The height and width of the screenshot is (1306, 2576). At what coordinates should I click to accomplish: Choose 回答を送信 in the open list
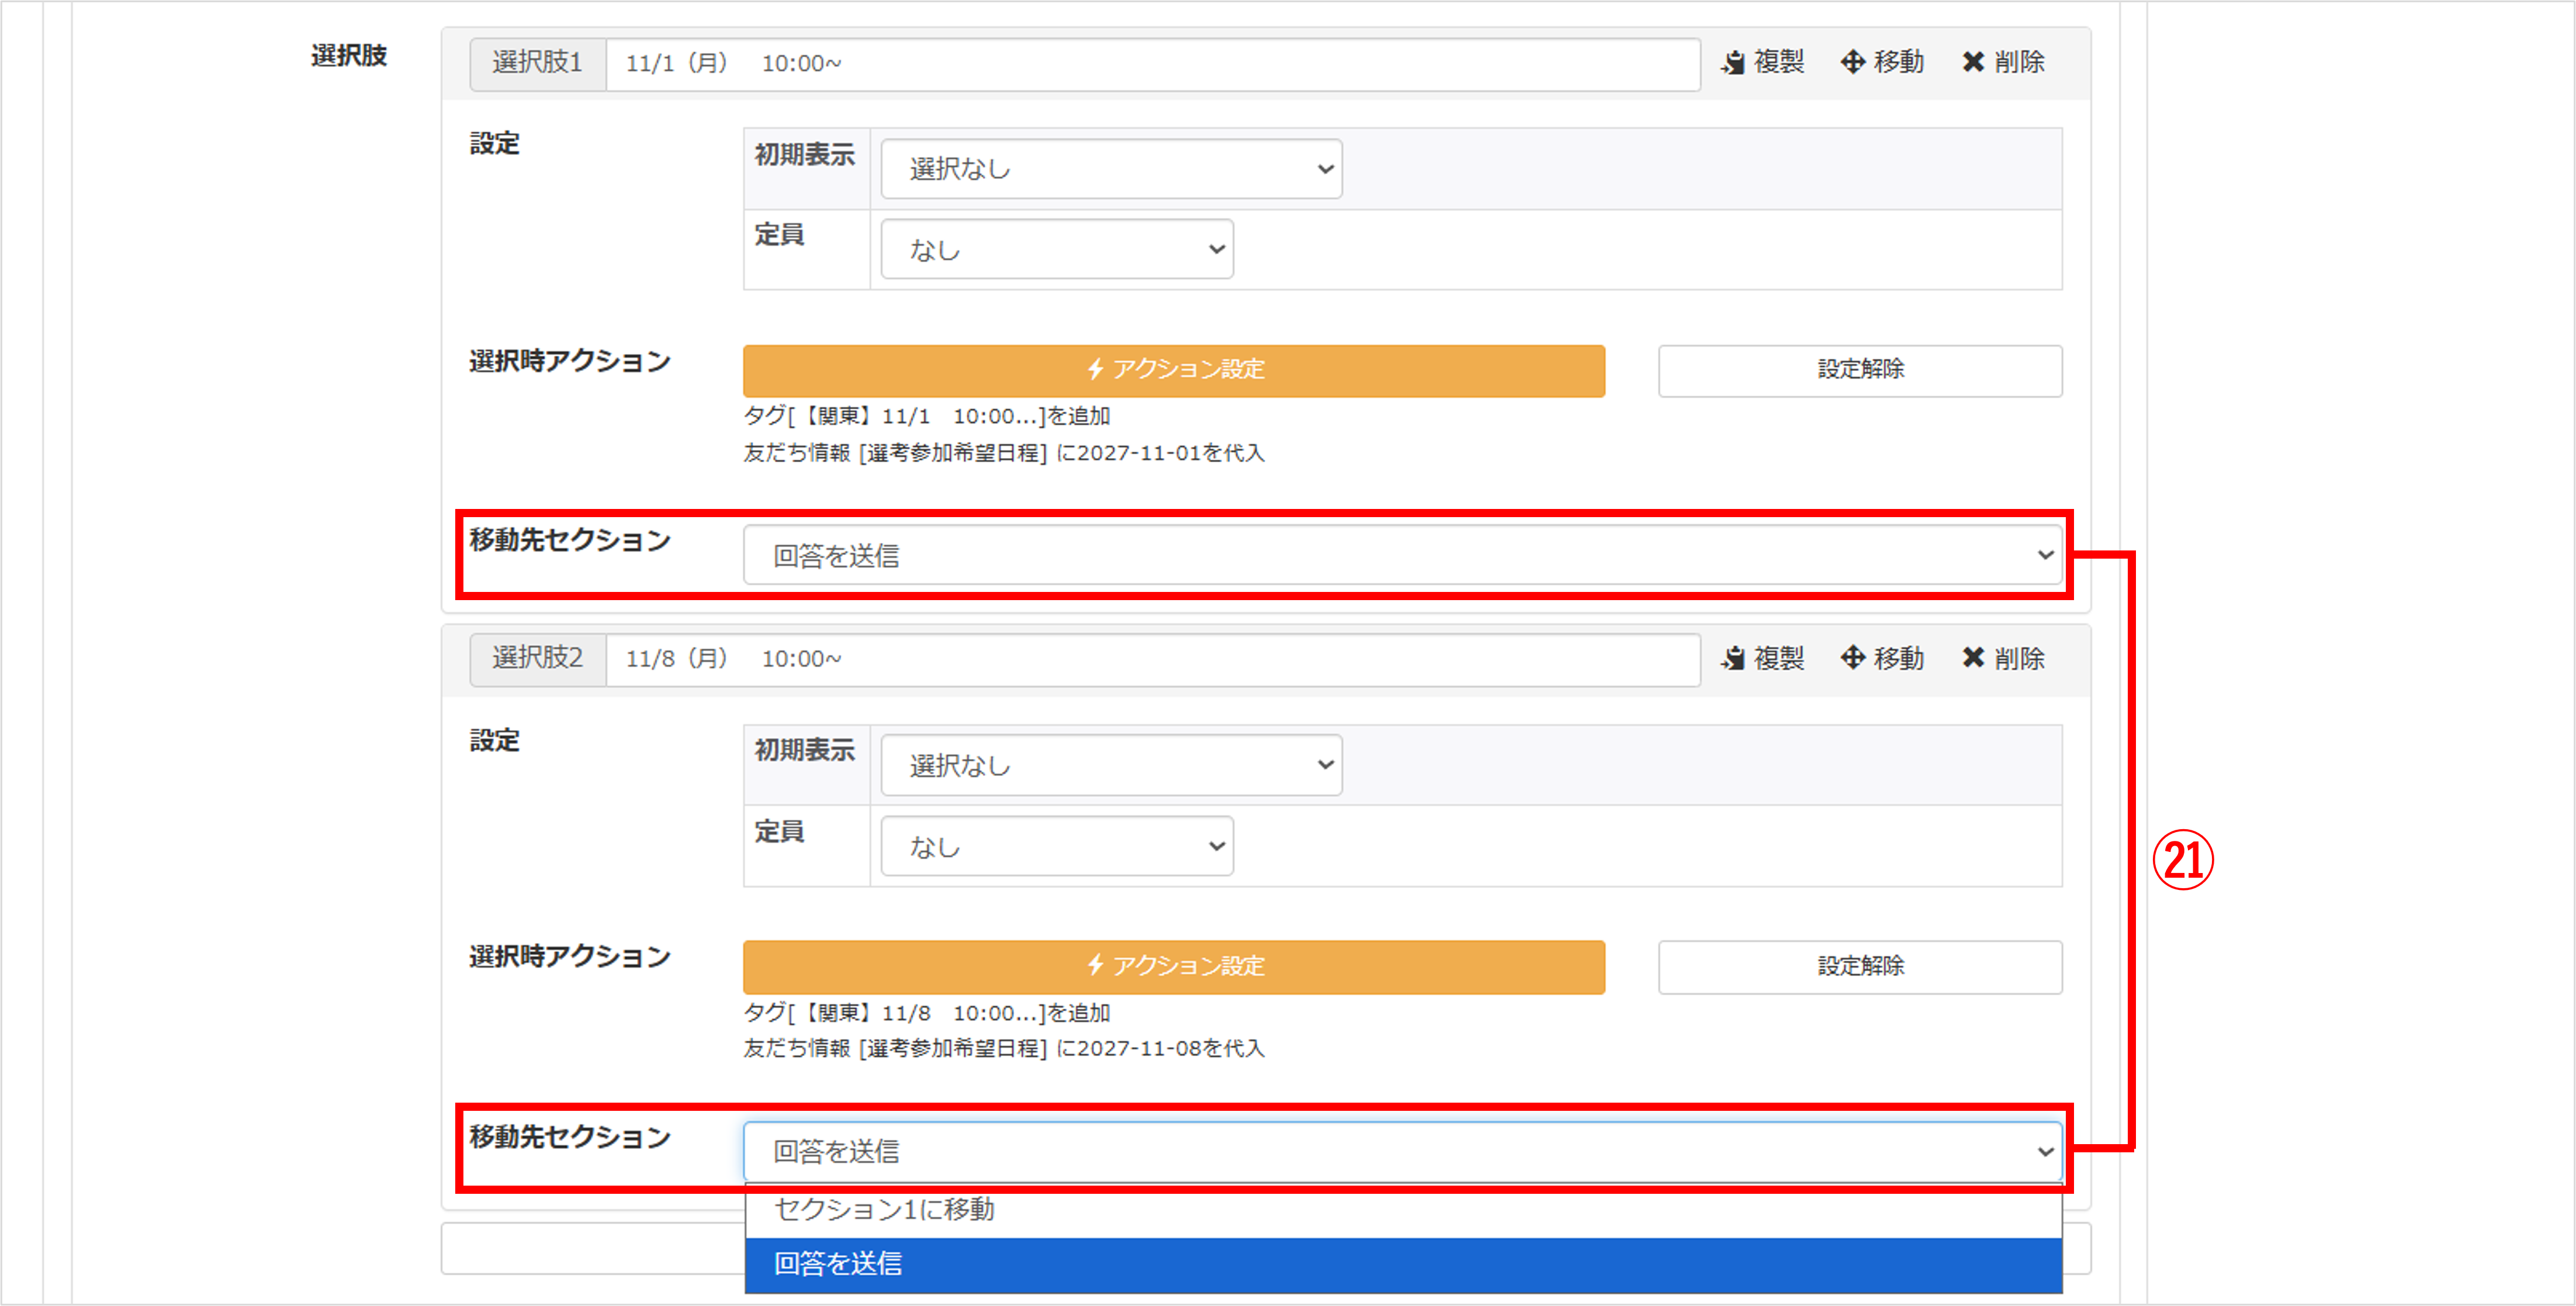[x=1402, y=1264]
